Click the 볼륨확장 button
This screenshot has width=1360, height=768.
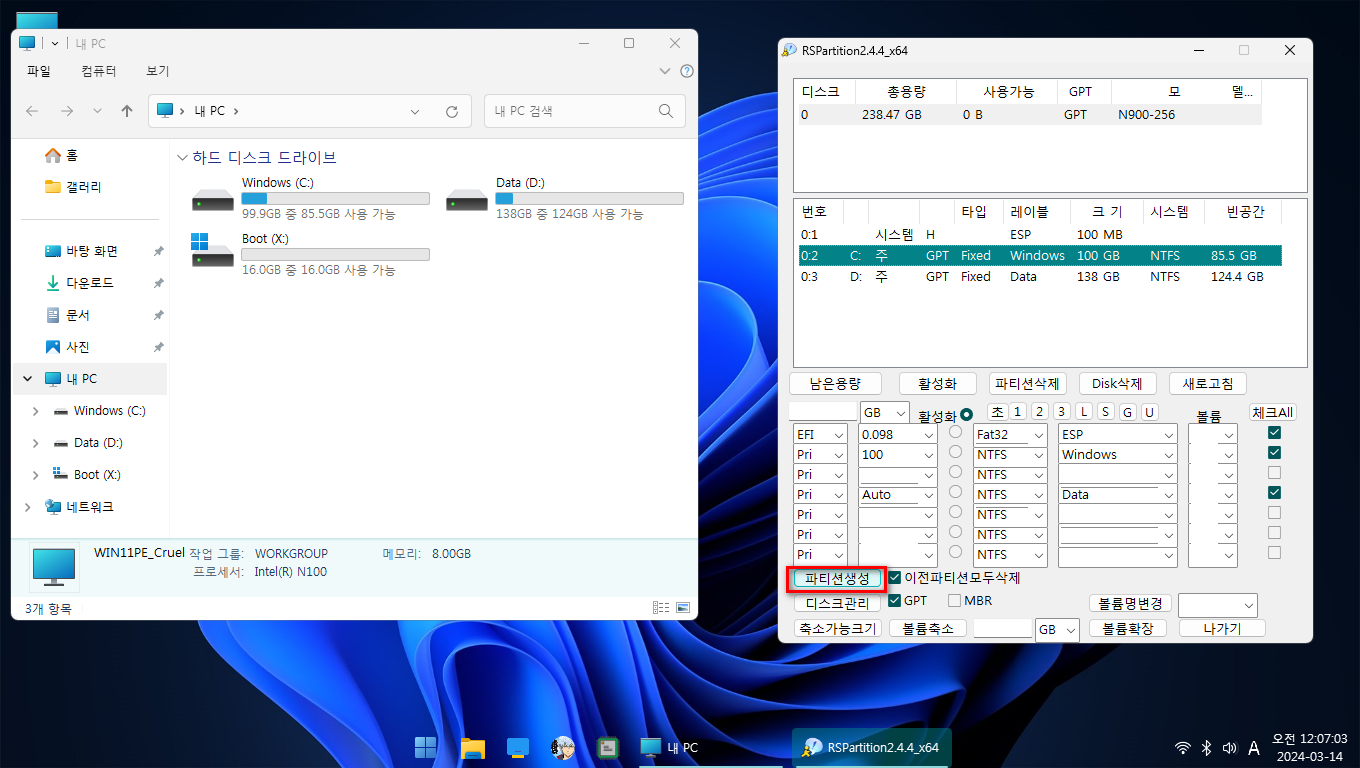click(x=1128, y=629)
